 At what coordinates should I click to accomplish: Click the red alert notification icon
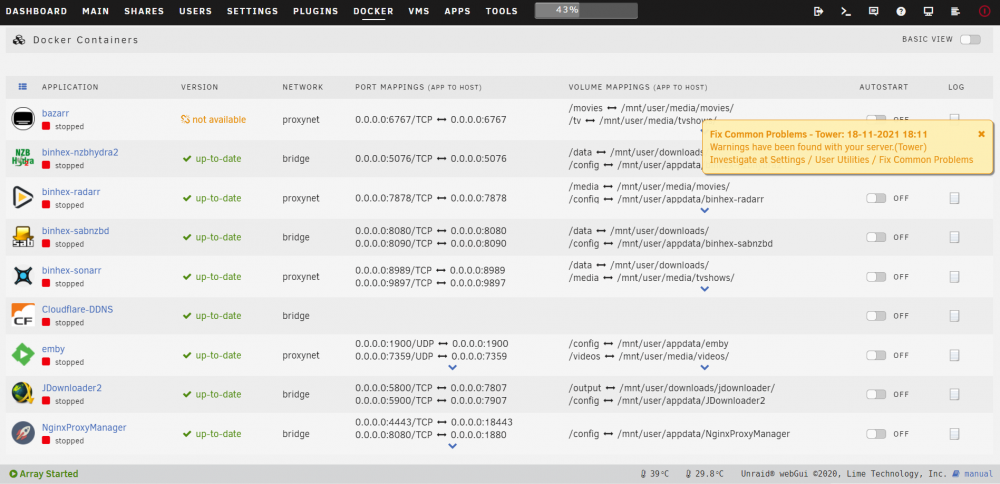tap(984, 11)
